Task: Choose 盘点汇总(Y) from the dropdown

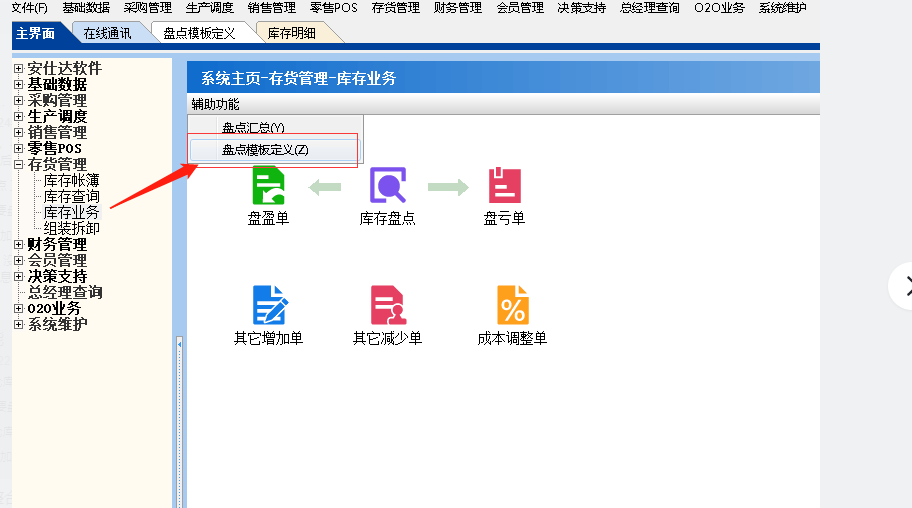Action: click(275, 127)
